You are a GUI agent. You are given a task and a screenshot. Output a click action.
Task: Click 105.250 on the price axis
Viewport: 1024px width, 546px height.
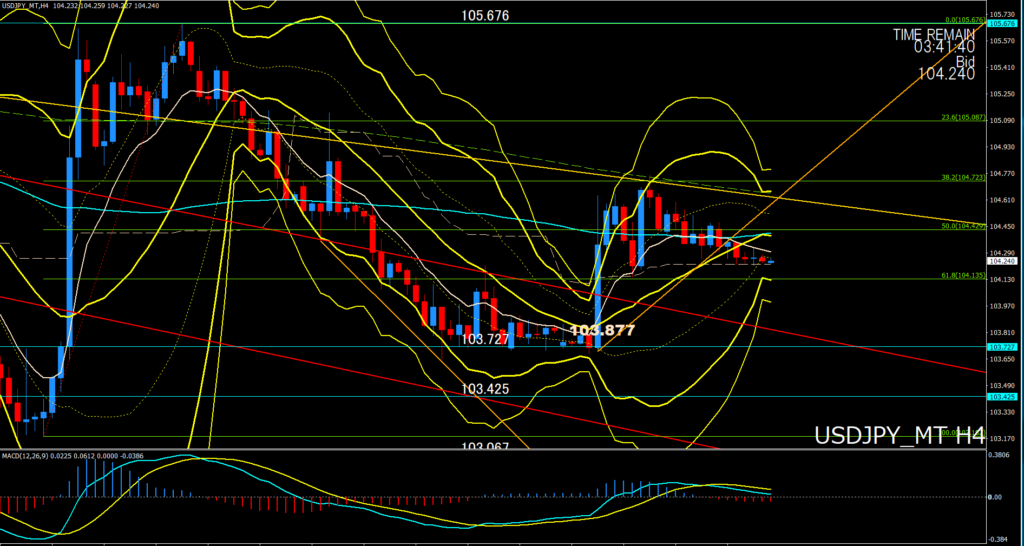click(x=1002, y=94)
